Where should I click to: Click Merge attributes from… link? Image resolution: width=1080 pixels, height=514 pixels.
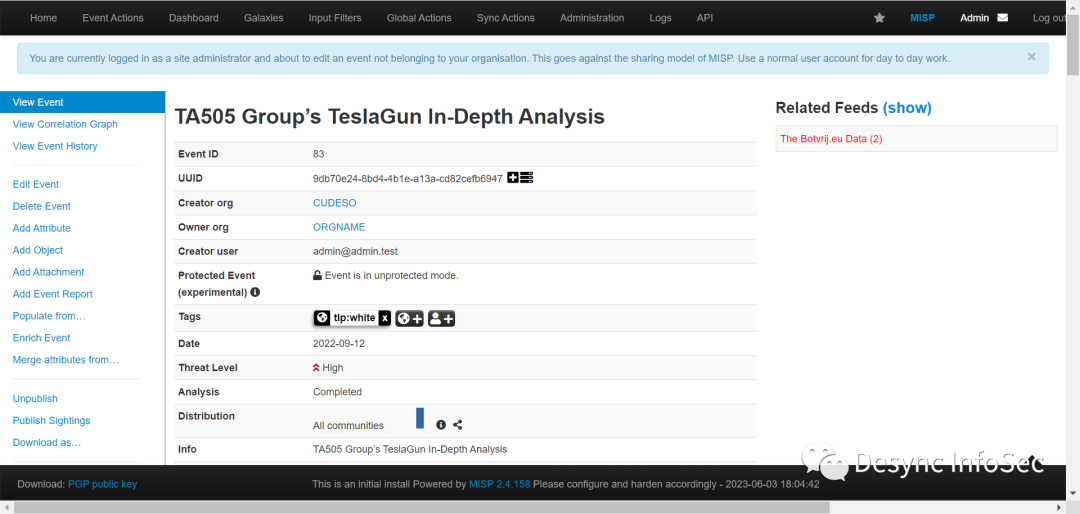tap(66, 360)
